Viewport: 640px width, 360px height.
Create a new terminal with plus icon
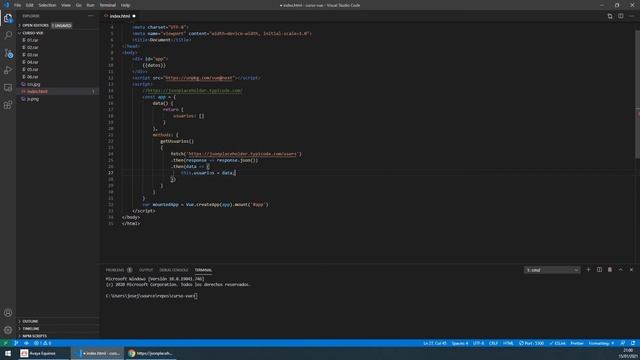coord(588,270)
